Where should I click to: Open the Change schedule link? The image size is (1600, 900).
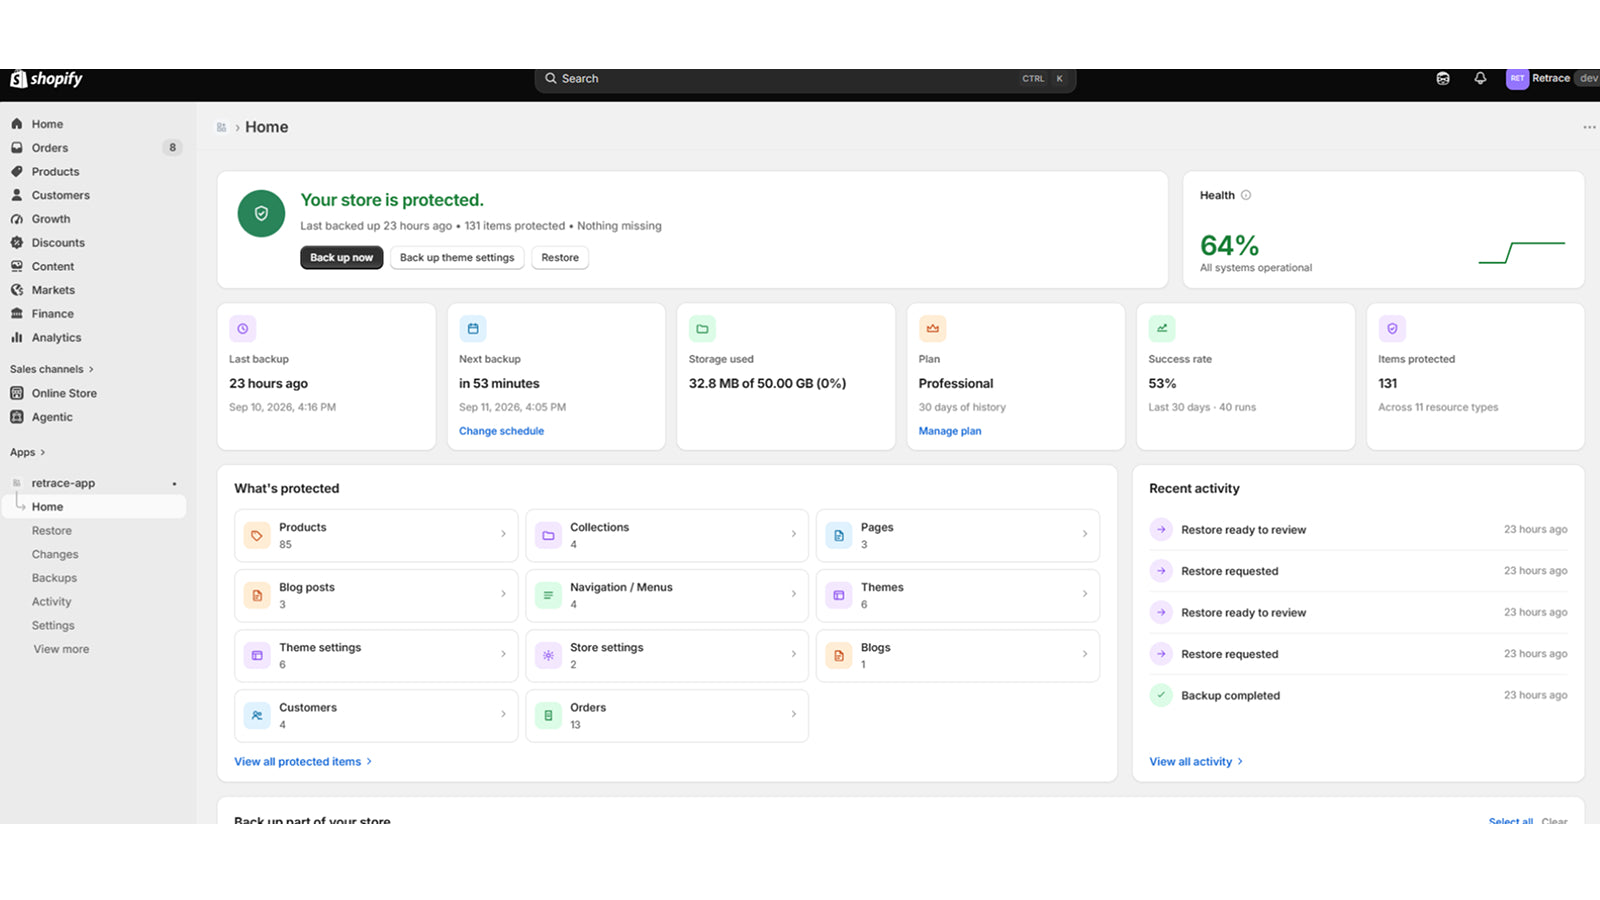pyautogui.click(x=501, y=431)
